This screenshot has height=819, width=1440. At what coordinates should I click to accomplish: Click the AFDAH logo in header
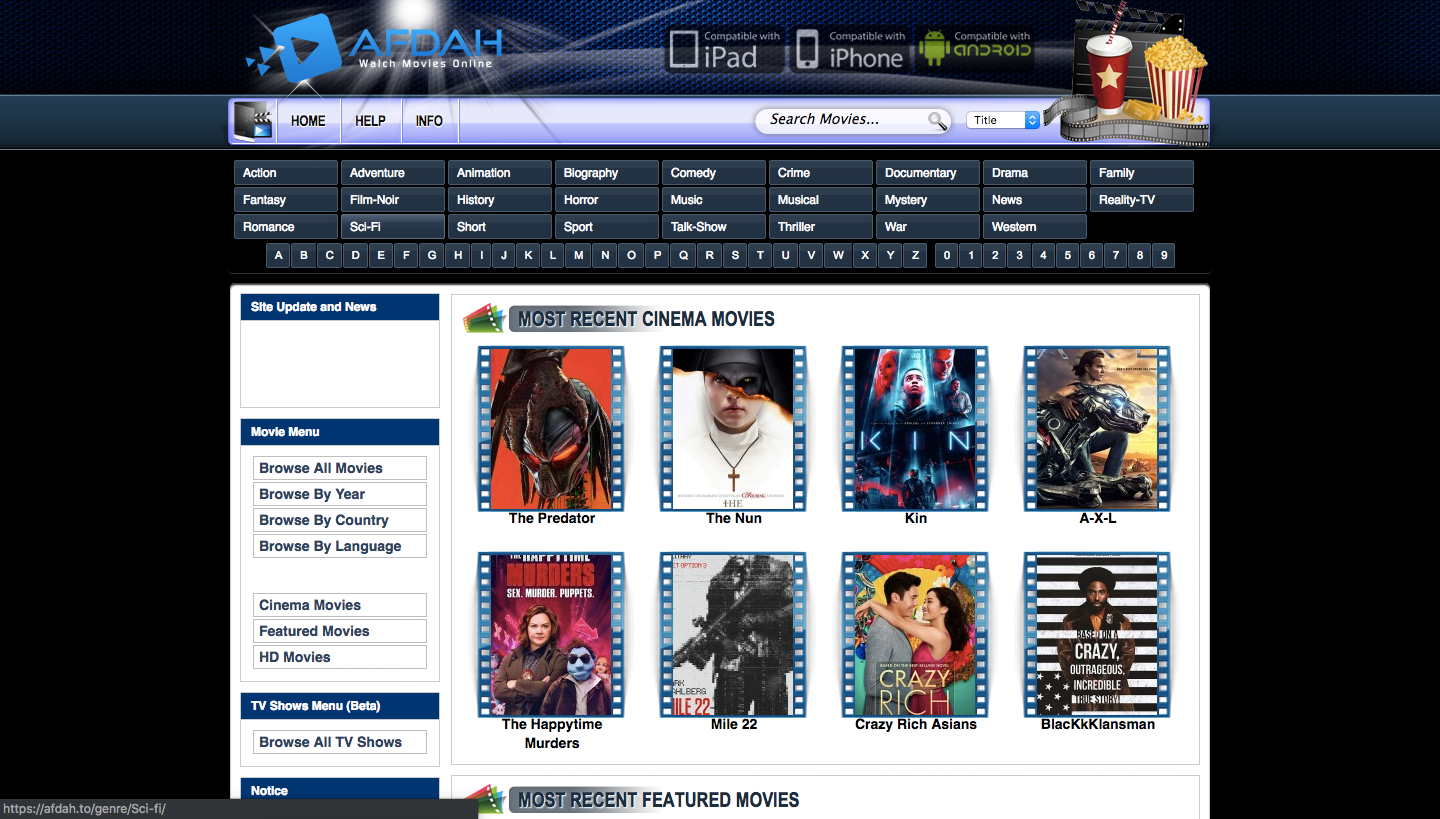(375, 48)
